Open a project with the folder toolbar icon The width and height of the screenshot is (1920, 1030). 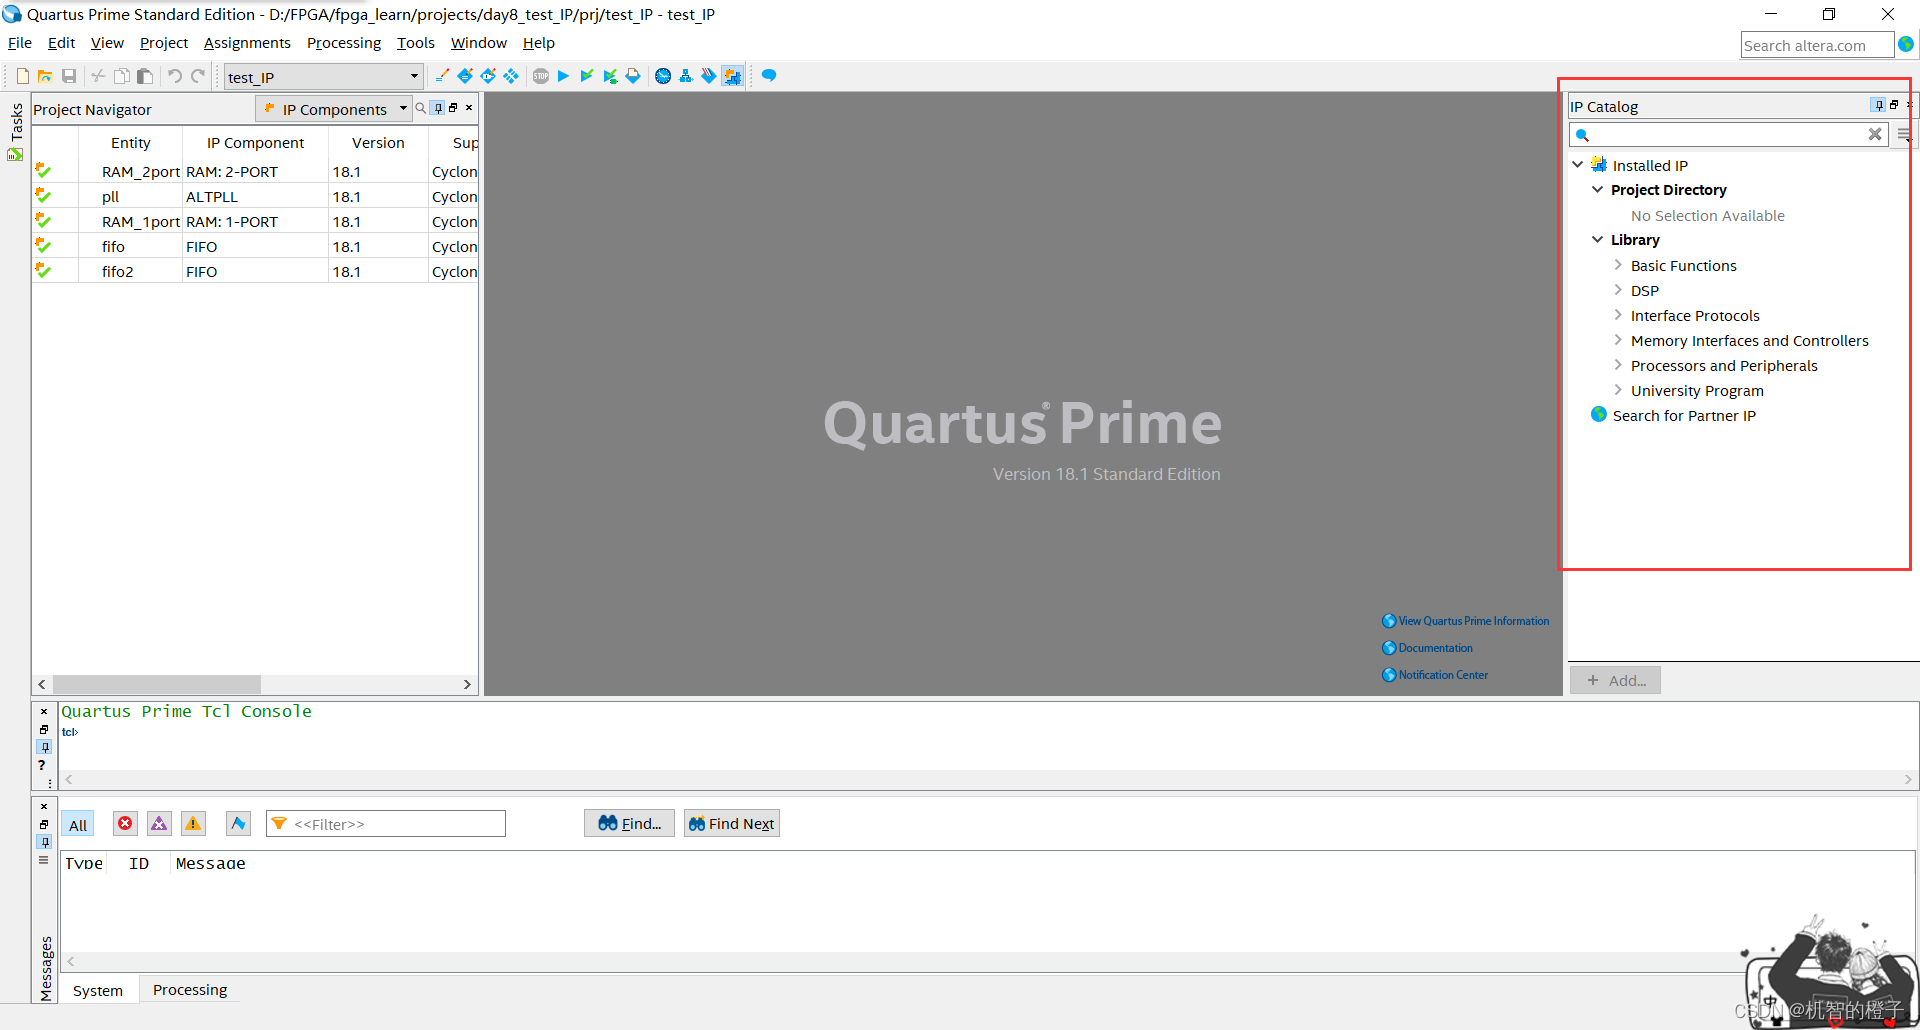(45, 76)
